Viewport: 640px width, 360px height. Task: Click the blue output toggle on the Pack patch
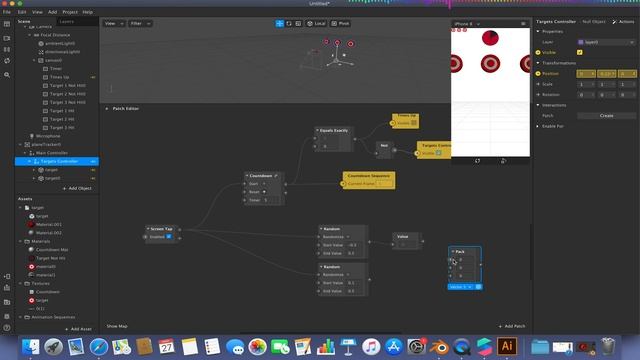click(478, 287)
